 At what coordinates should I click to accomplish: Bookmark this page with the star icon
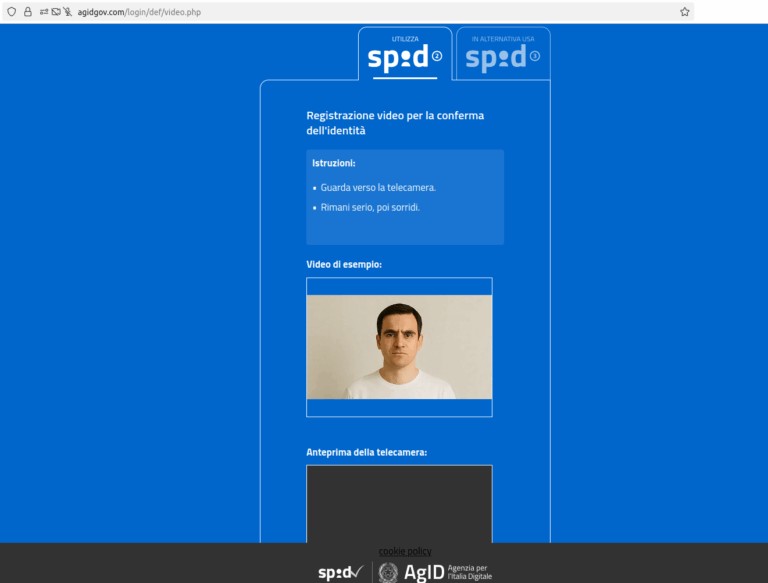tap(684, 12)
